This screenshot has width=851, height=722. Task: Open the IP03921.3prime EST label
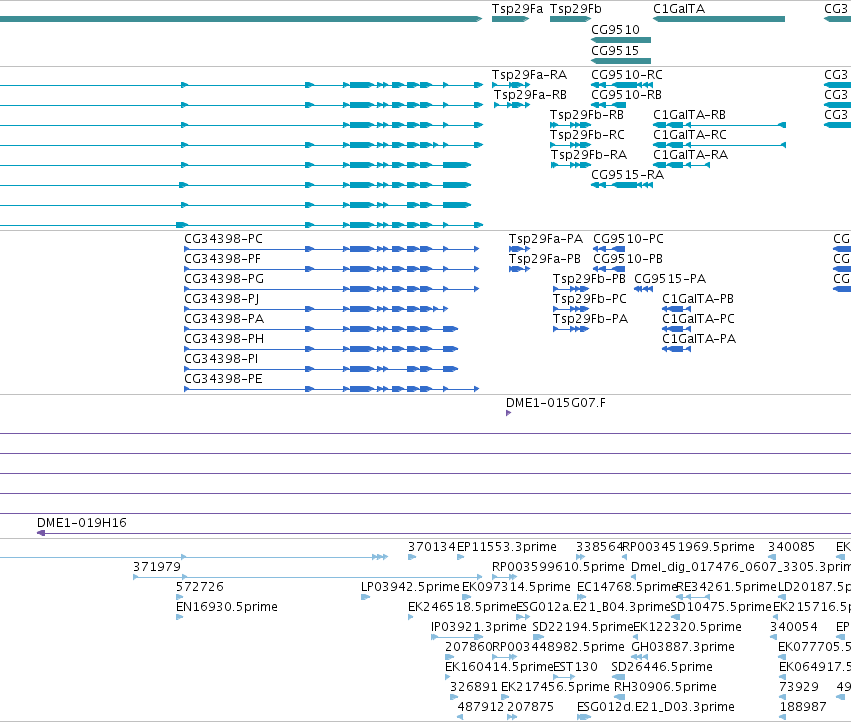[x=478, y=627]
